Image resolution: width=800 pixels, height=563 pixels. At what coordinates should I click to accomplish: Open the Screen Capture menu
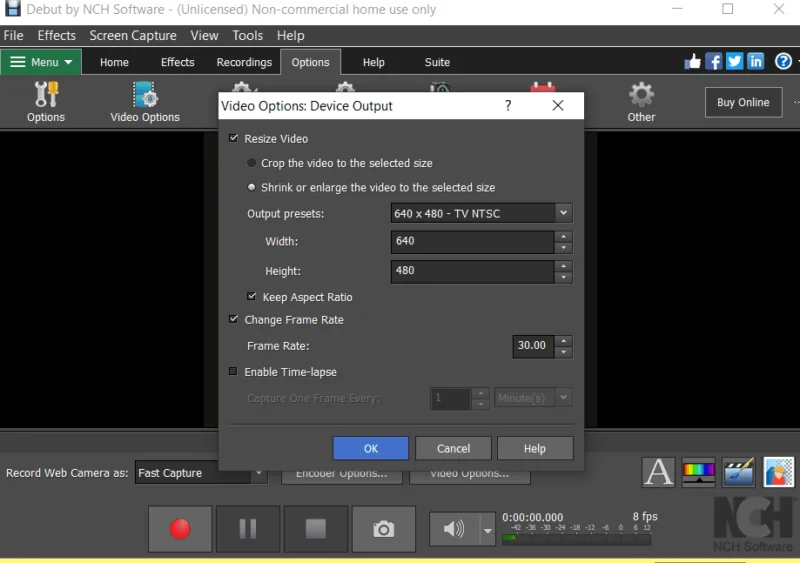coord(133,36)
